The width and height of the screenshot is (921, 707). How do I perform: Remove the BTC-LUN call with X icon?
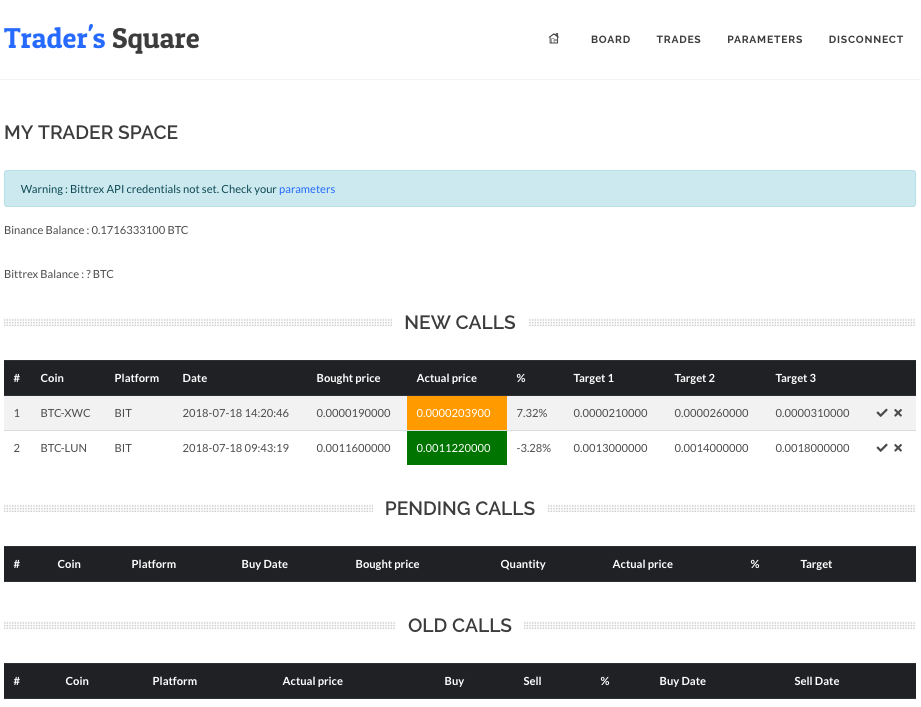pos(898,448)
